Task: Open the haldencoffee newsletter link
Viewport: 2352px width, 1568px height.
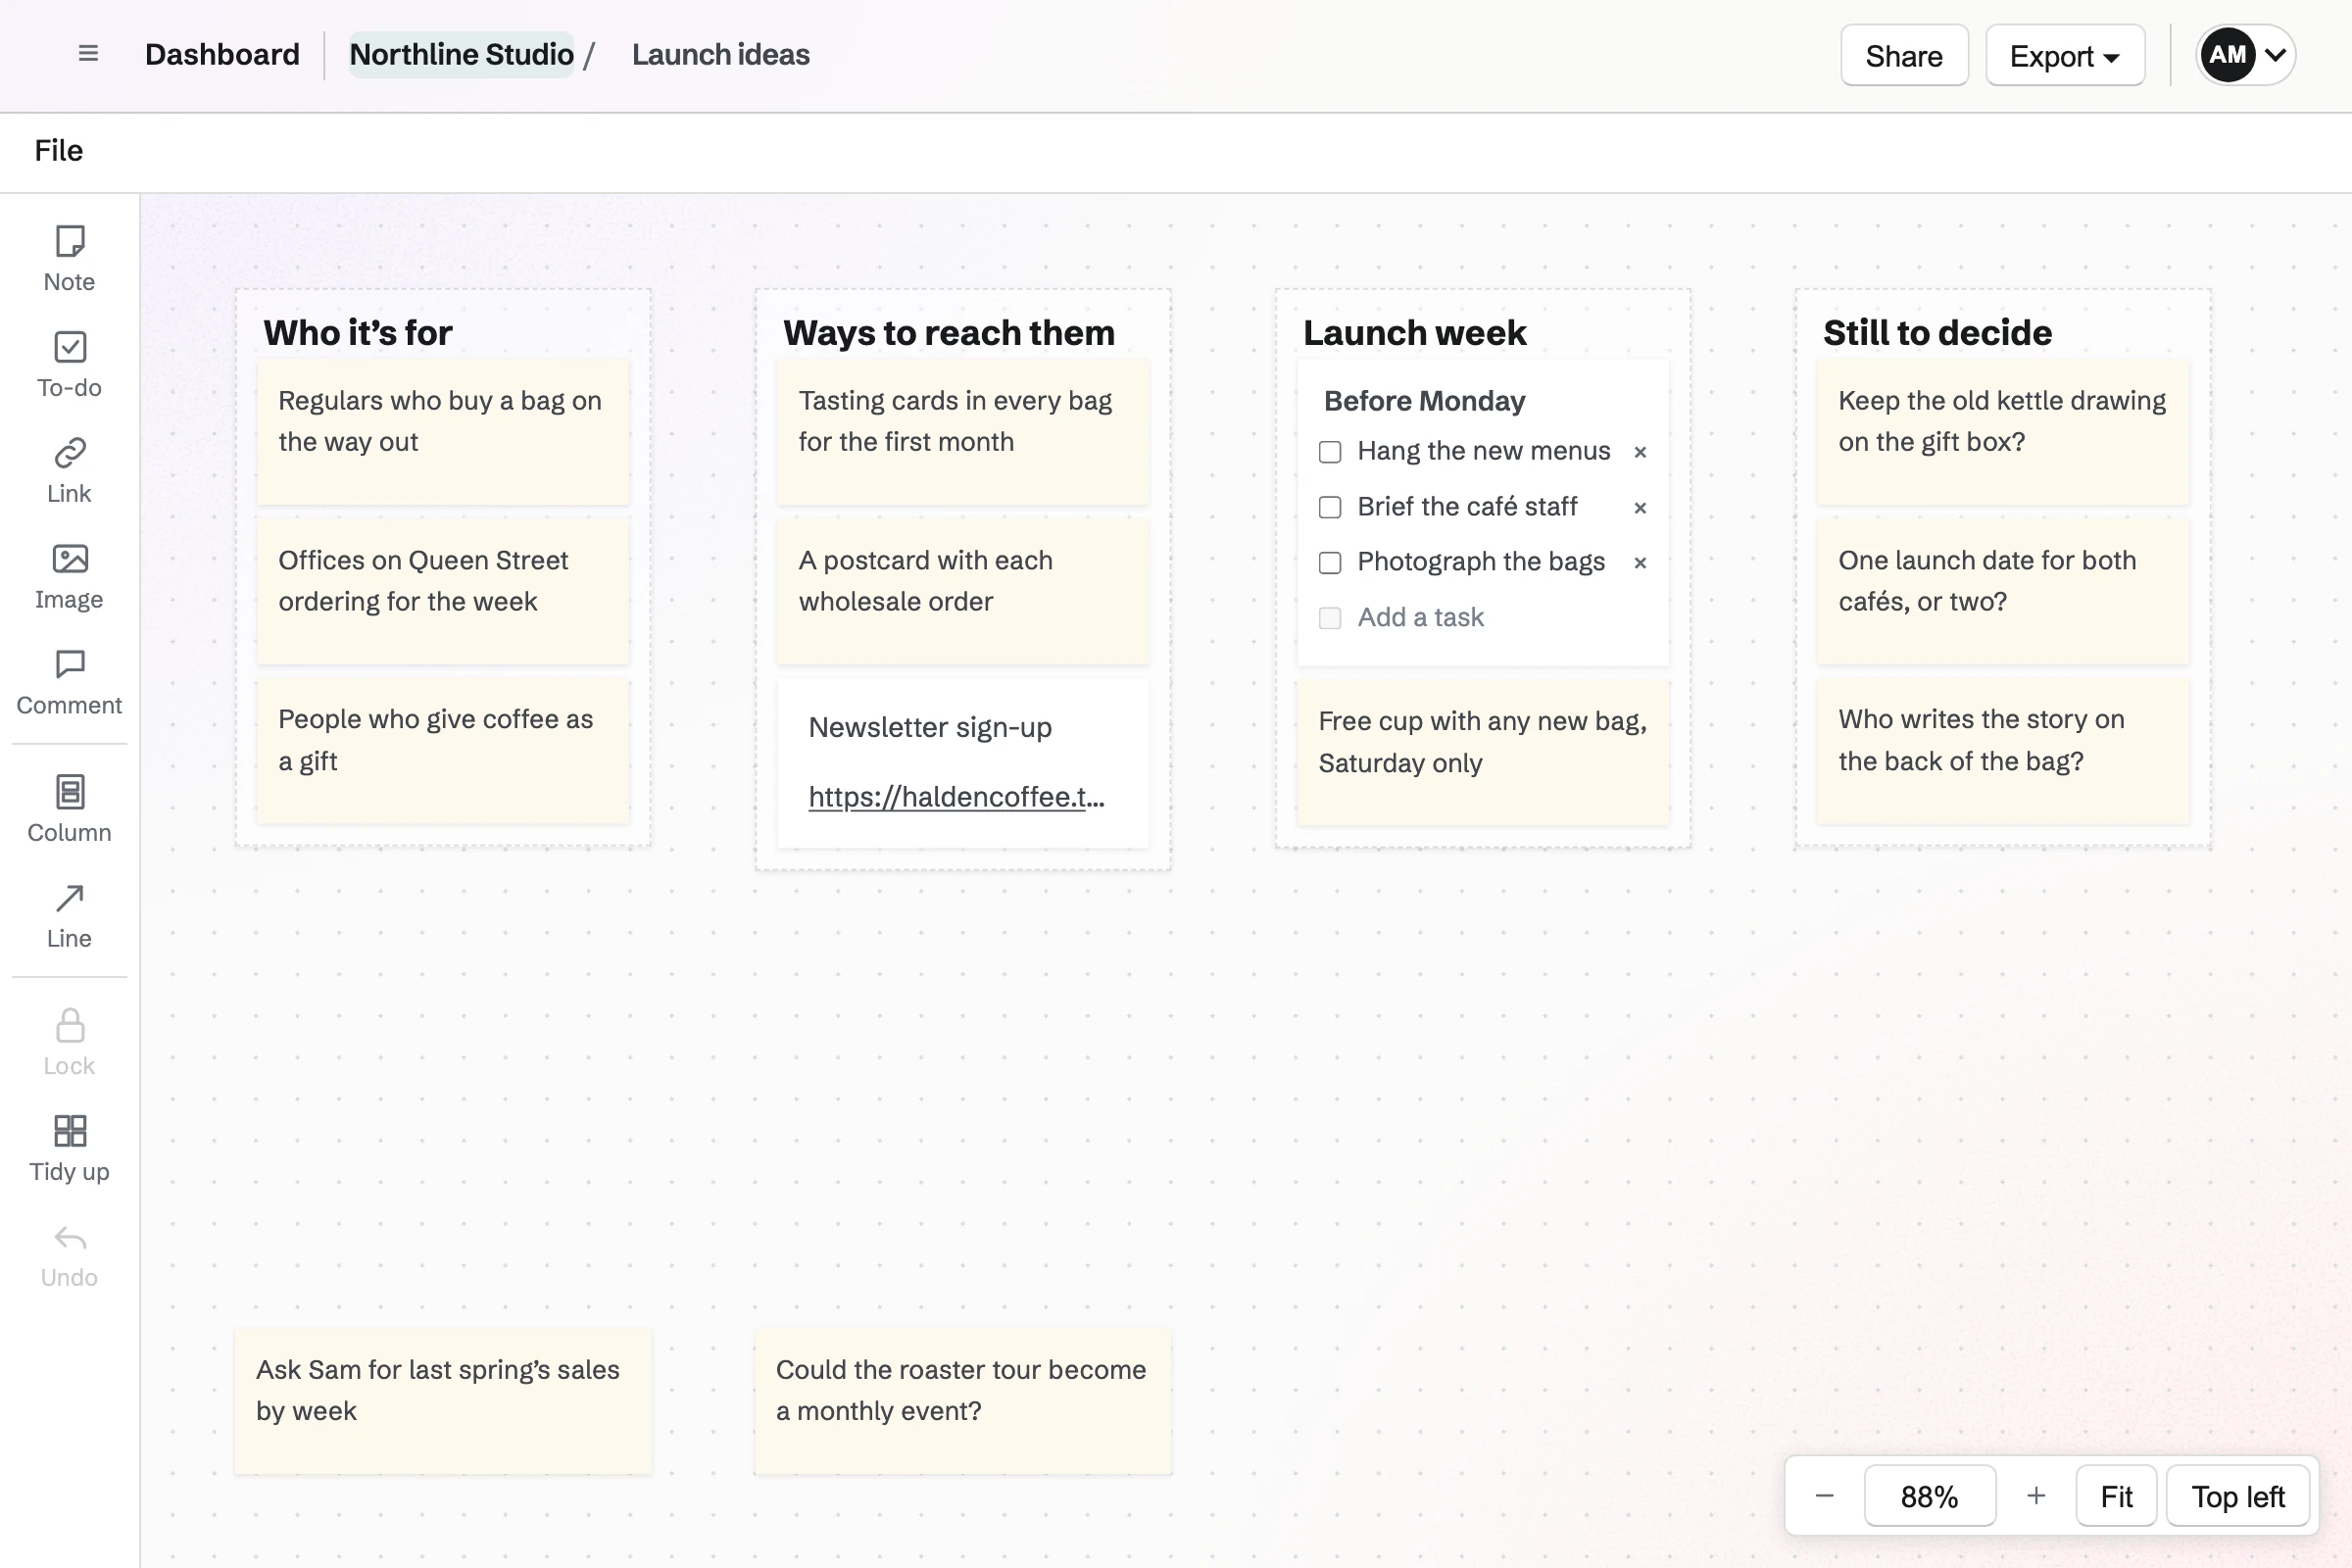Action: tap(956, 797)
